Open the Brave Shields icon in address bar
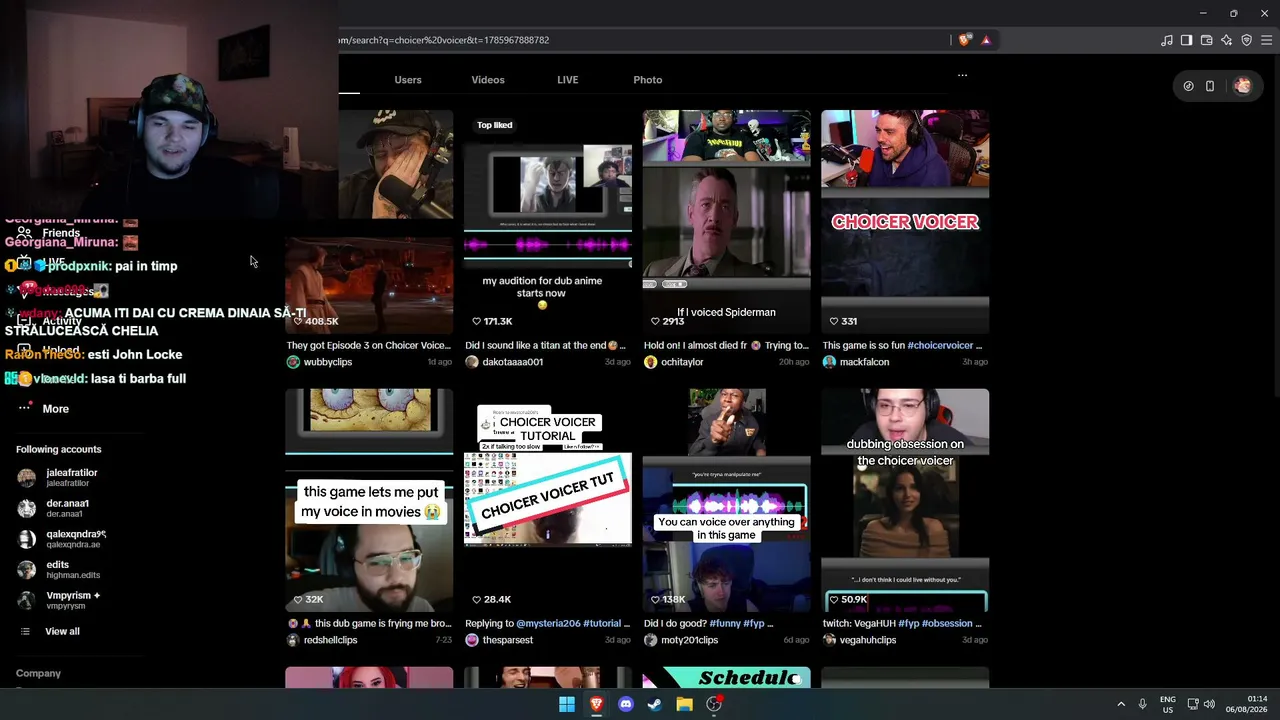1280x720 pixels. coord(964,40)
